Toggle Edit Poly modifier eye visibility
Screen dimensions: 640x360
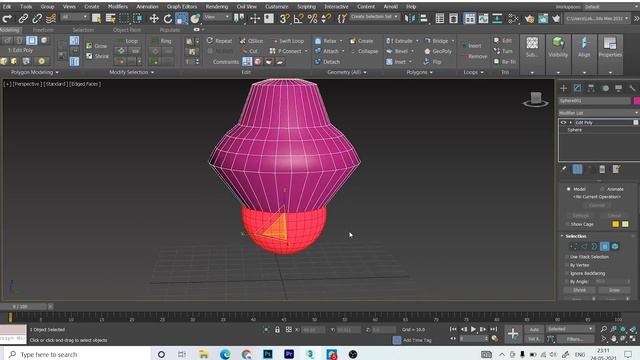(x=564, y=122)
